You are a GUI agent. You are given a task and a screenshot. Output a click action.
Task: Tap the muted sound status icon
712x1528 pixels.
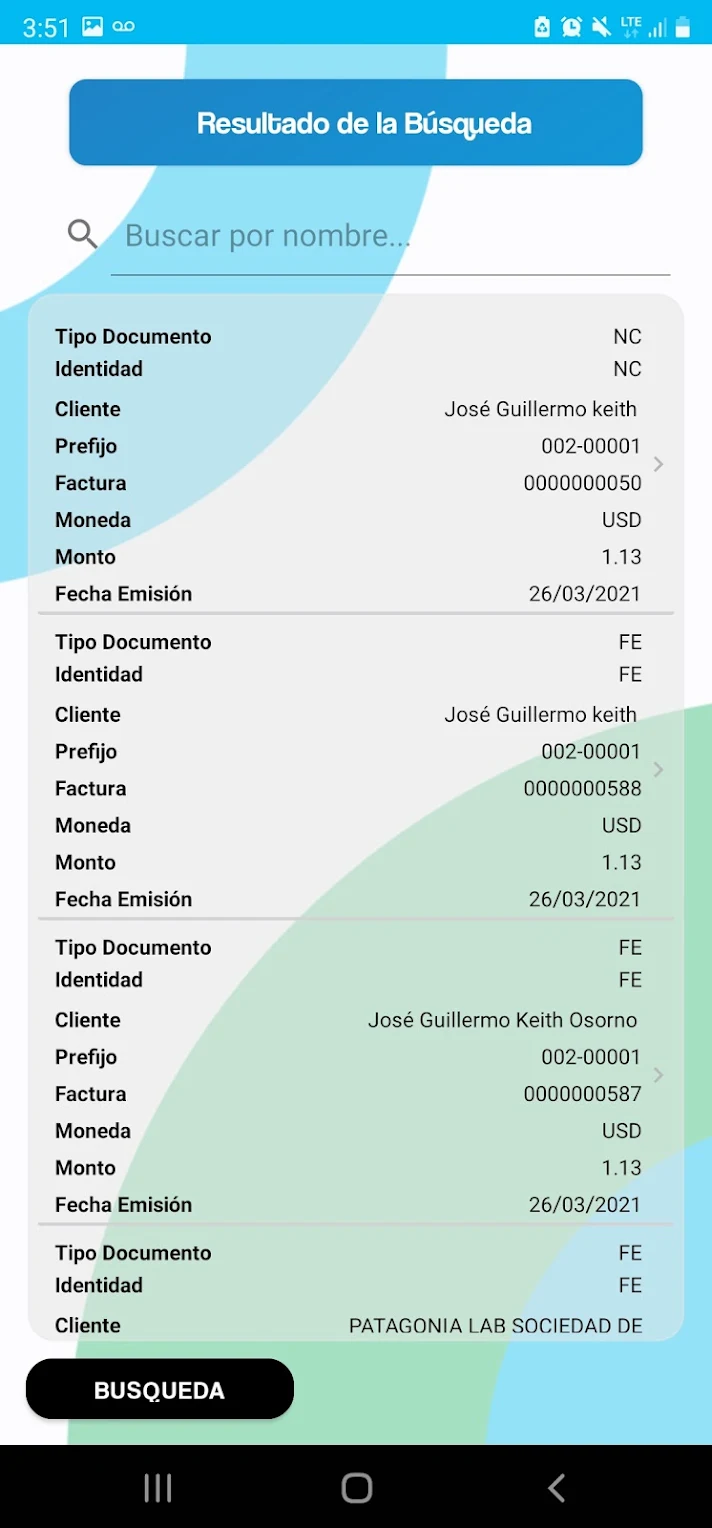(x=601, y=27)
